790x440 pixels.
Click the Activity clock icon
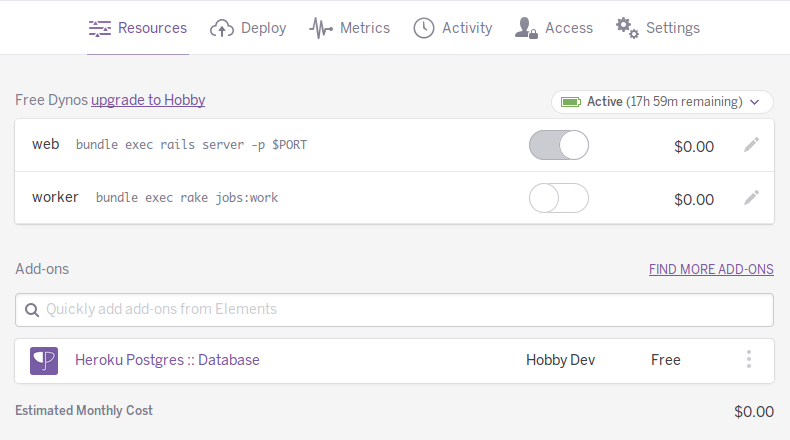click(x=424, y=28)
